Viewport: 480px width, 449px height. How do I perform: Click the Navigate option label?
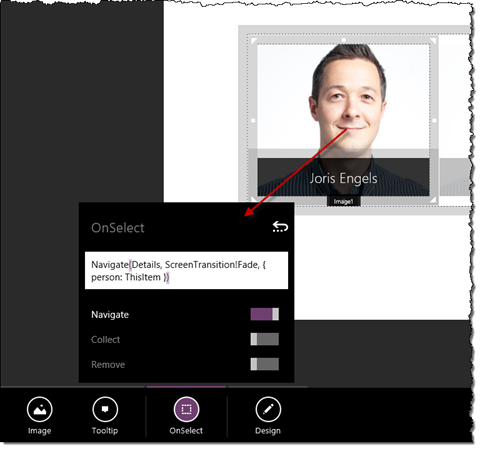pyautogui.click(x=110, y=315)
